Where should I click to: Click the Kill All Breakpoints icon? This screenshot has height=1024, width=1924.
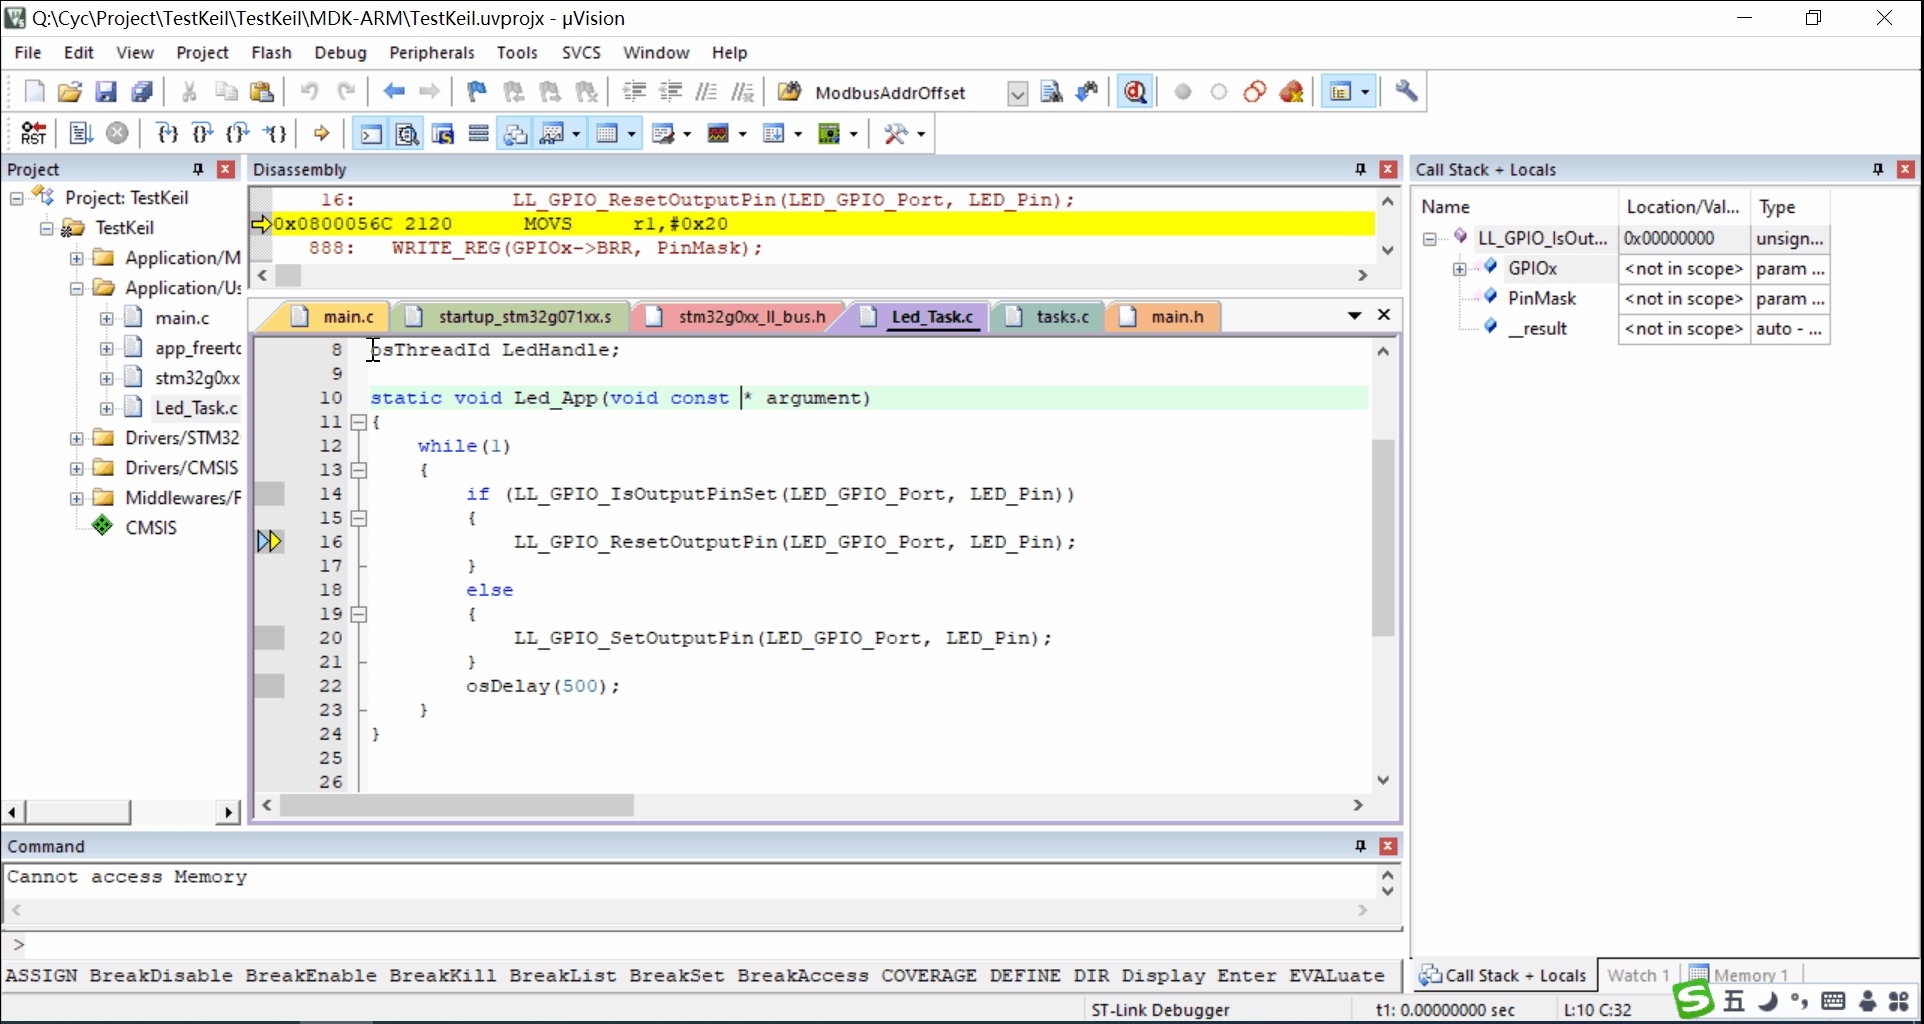click(1291, 92)
